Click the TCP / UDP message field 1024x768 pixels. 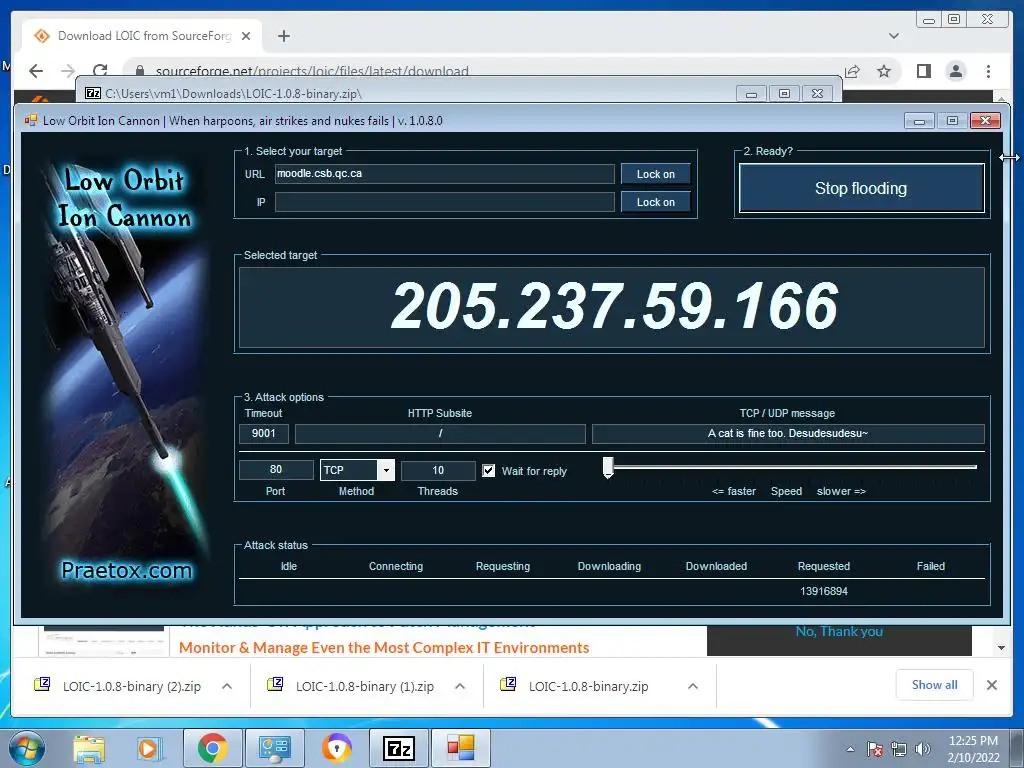click(x=788, y=434)
